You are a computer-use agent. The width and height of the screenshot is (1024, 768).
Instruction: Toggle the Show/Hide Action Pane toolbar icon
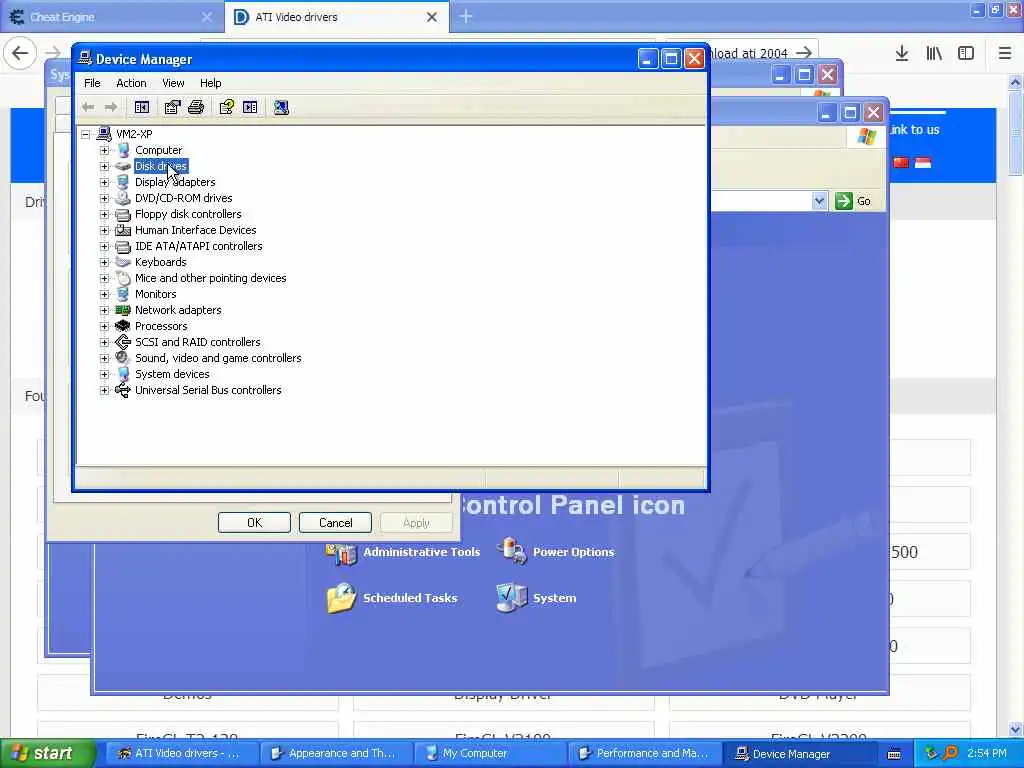(250, 108)
